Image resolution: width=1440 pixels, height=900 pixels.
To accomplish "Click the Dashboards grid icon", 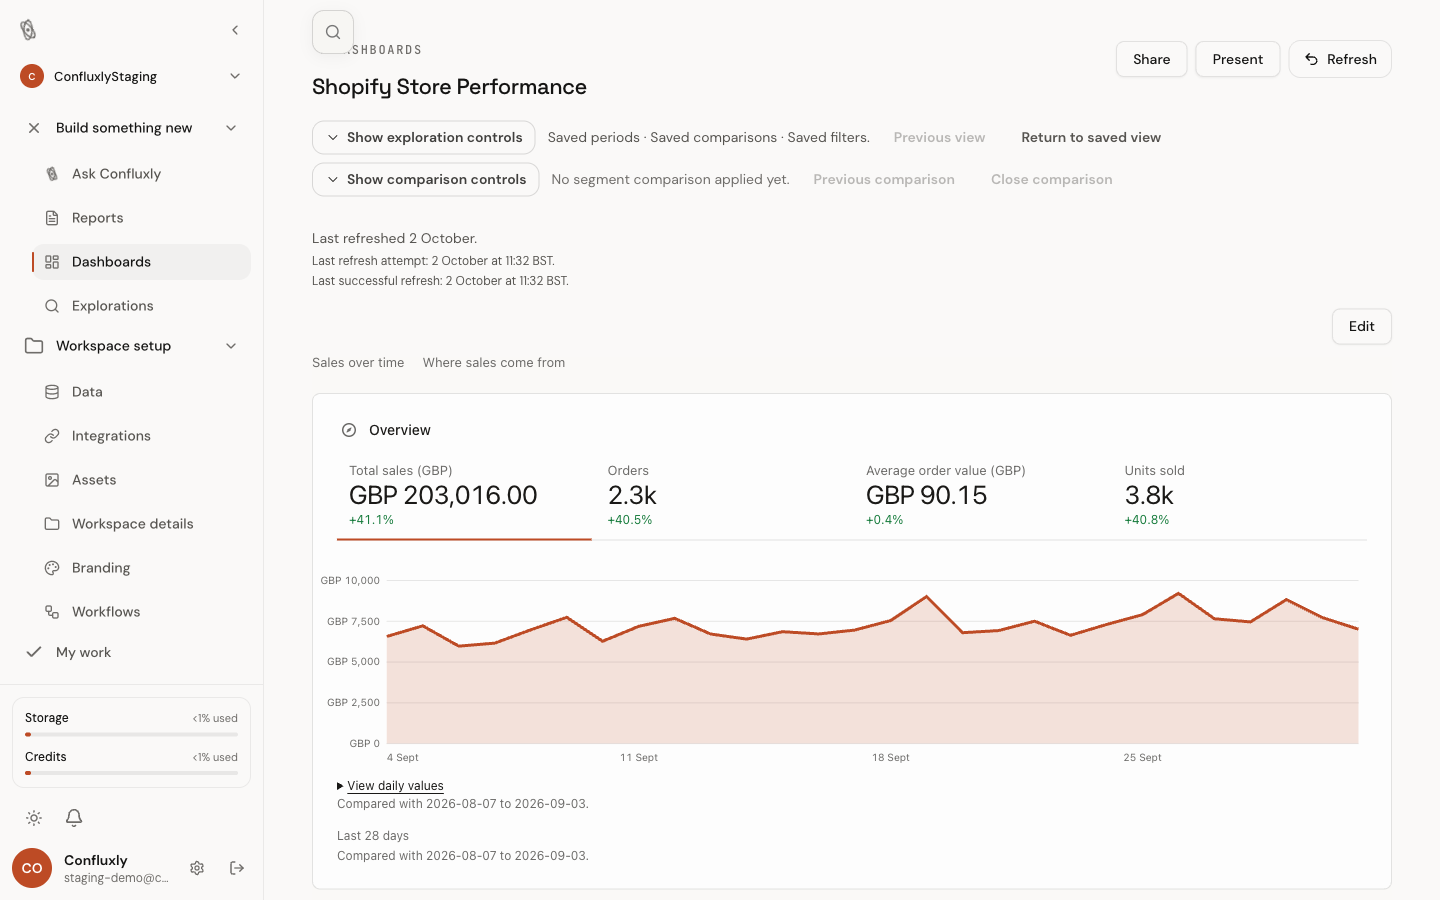I will tap(52, 262).
